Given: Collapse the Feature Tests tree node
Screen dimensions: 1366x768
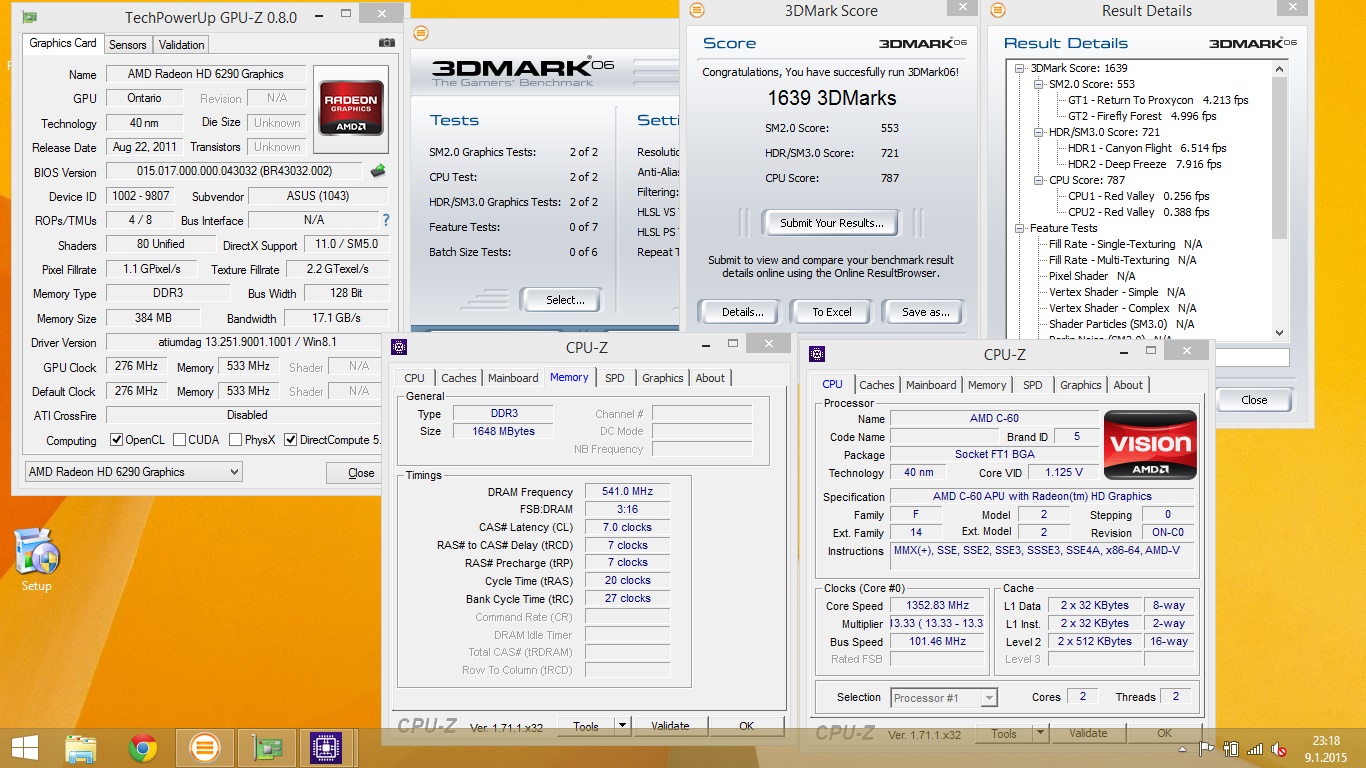Looking at the screenshot, I should (1020, 228).
